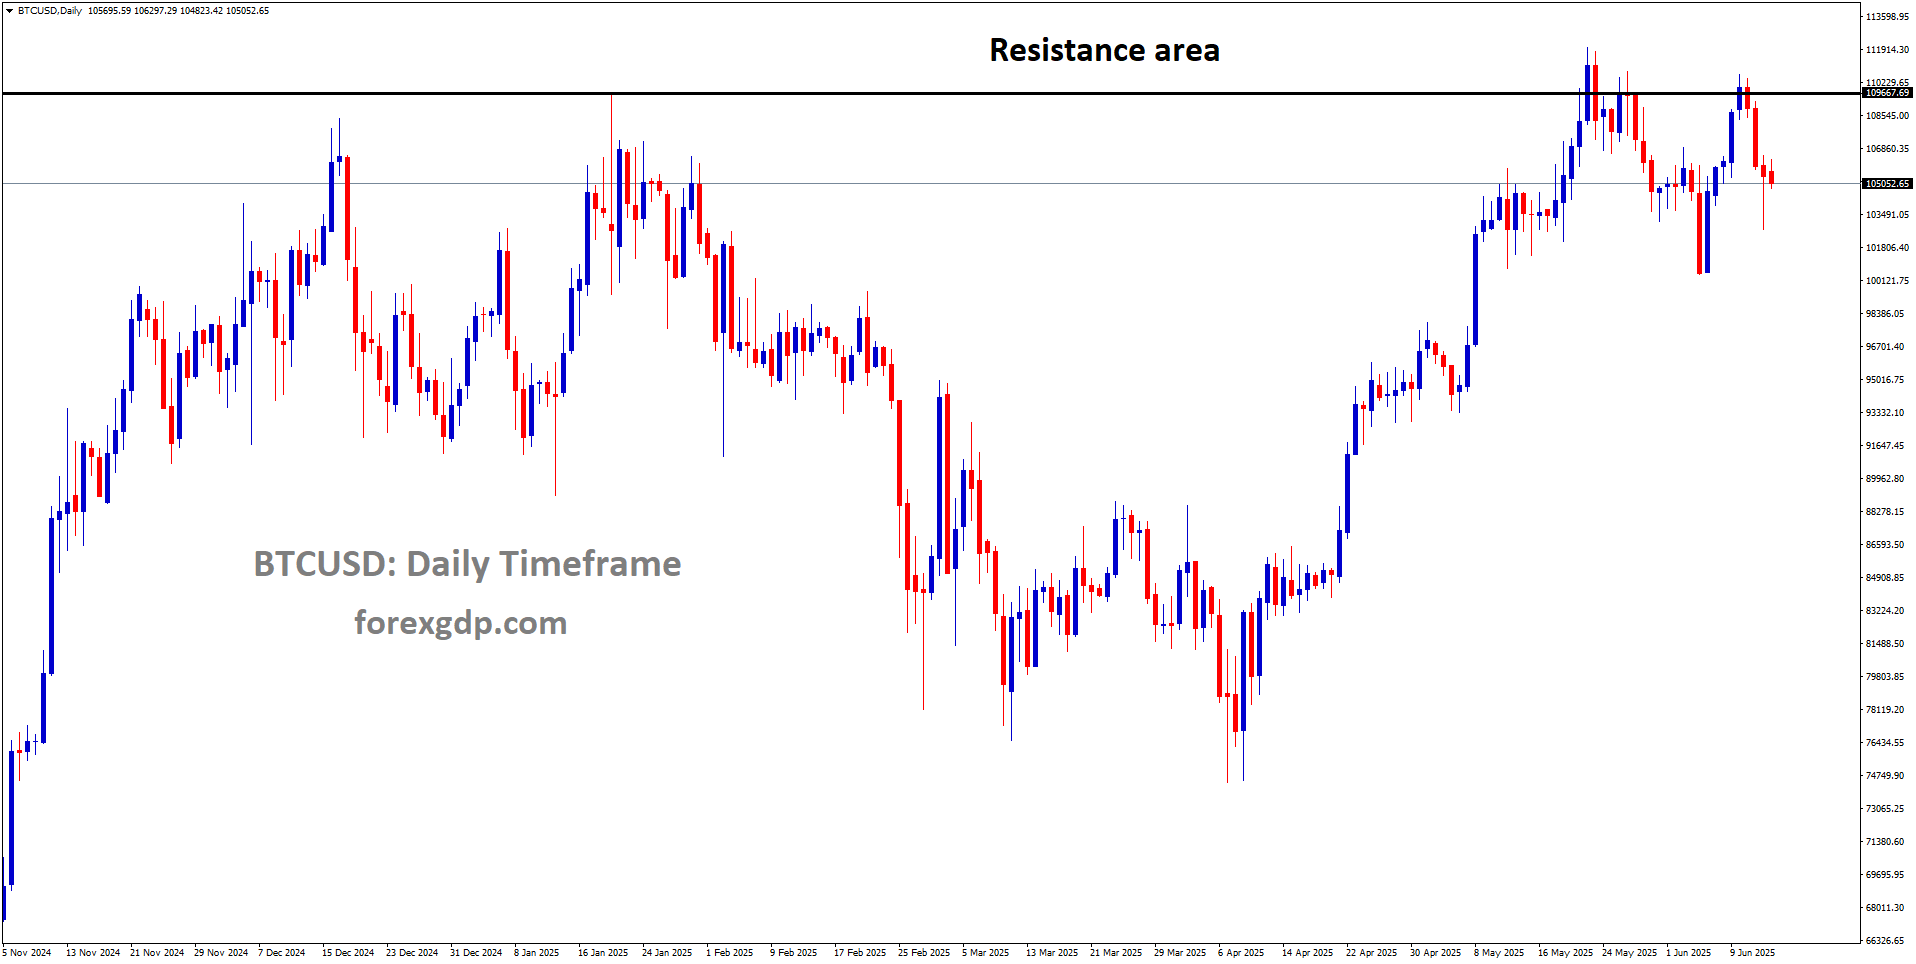Click the small triangle before BTCUSD,Daily
Image resolution: width=1916 pixels, height=964 pixels.
[x=9, y=11]
